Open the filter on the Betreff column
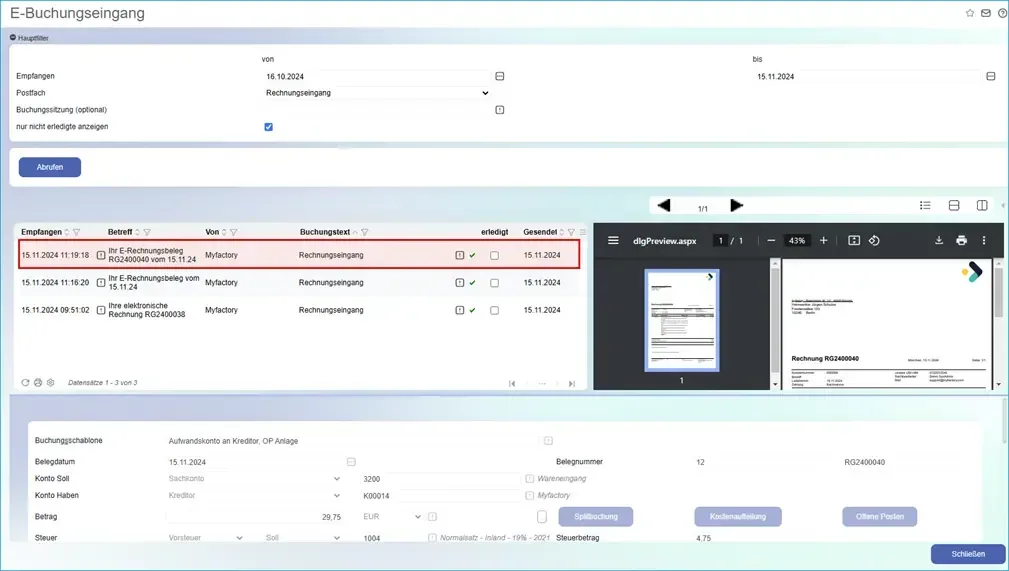 click(x=147, y=232)
